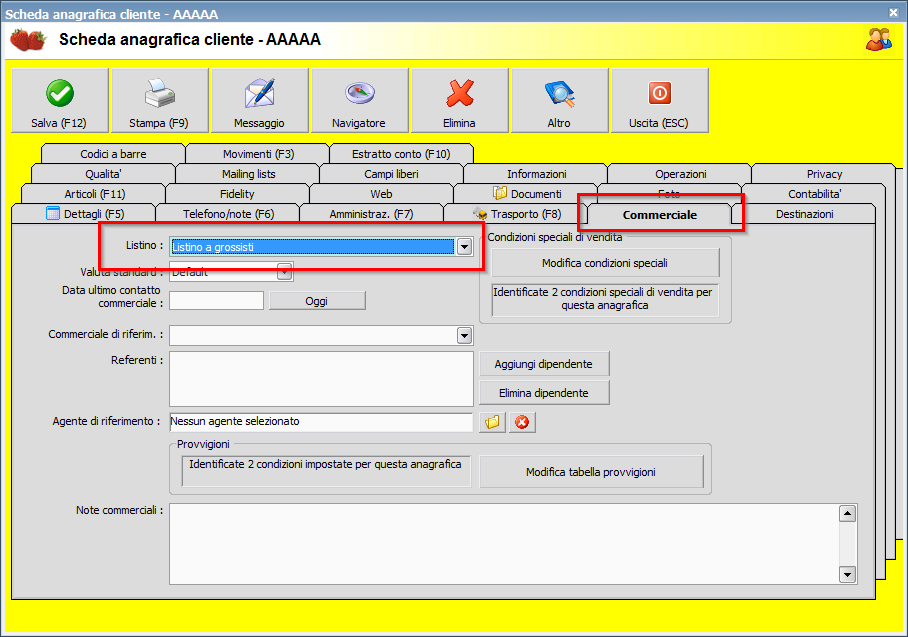
Task: Go to Mailing lists tab
Action: (x=248, y=174)
